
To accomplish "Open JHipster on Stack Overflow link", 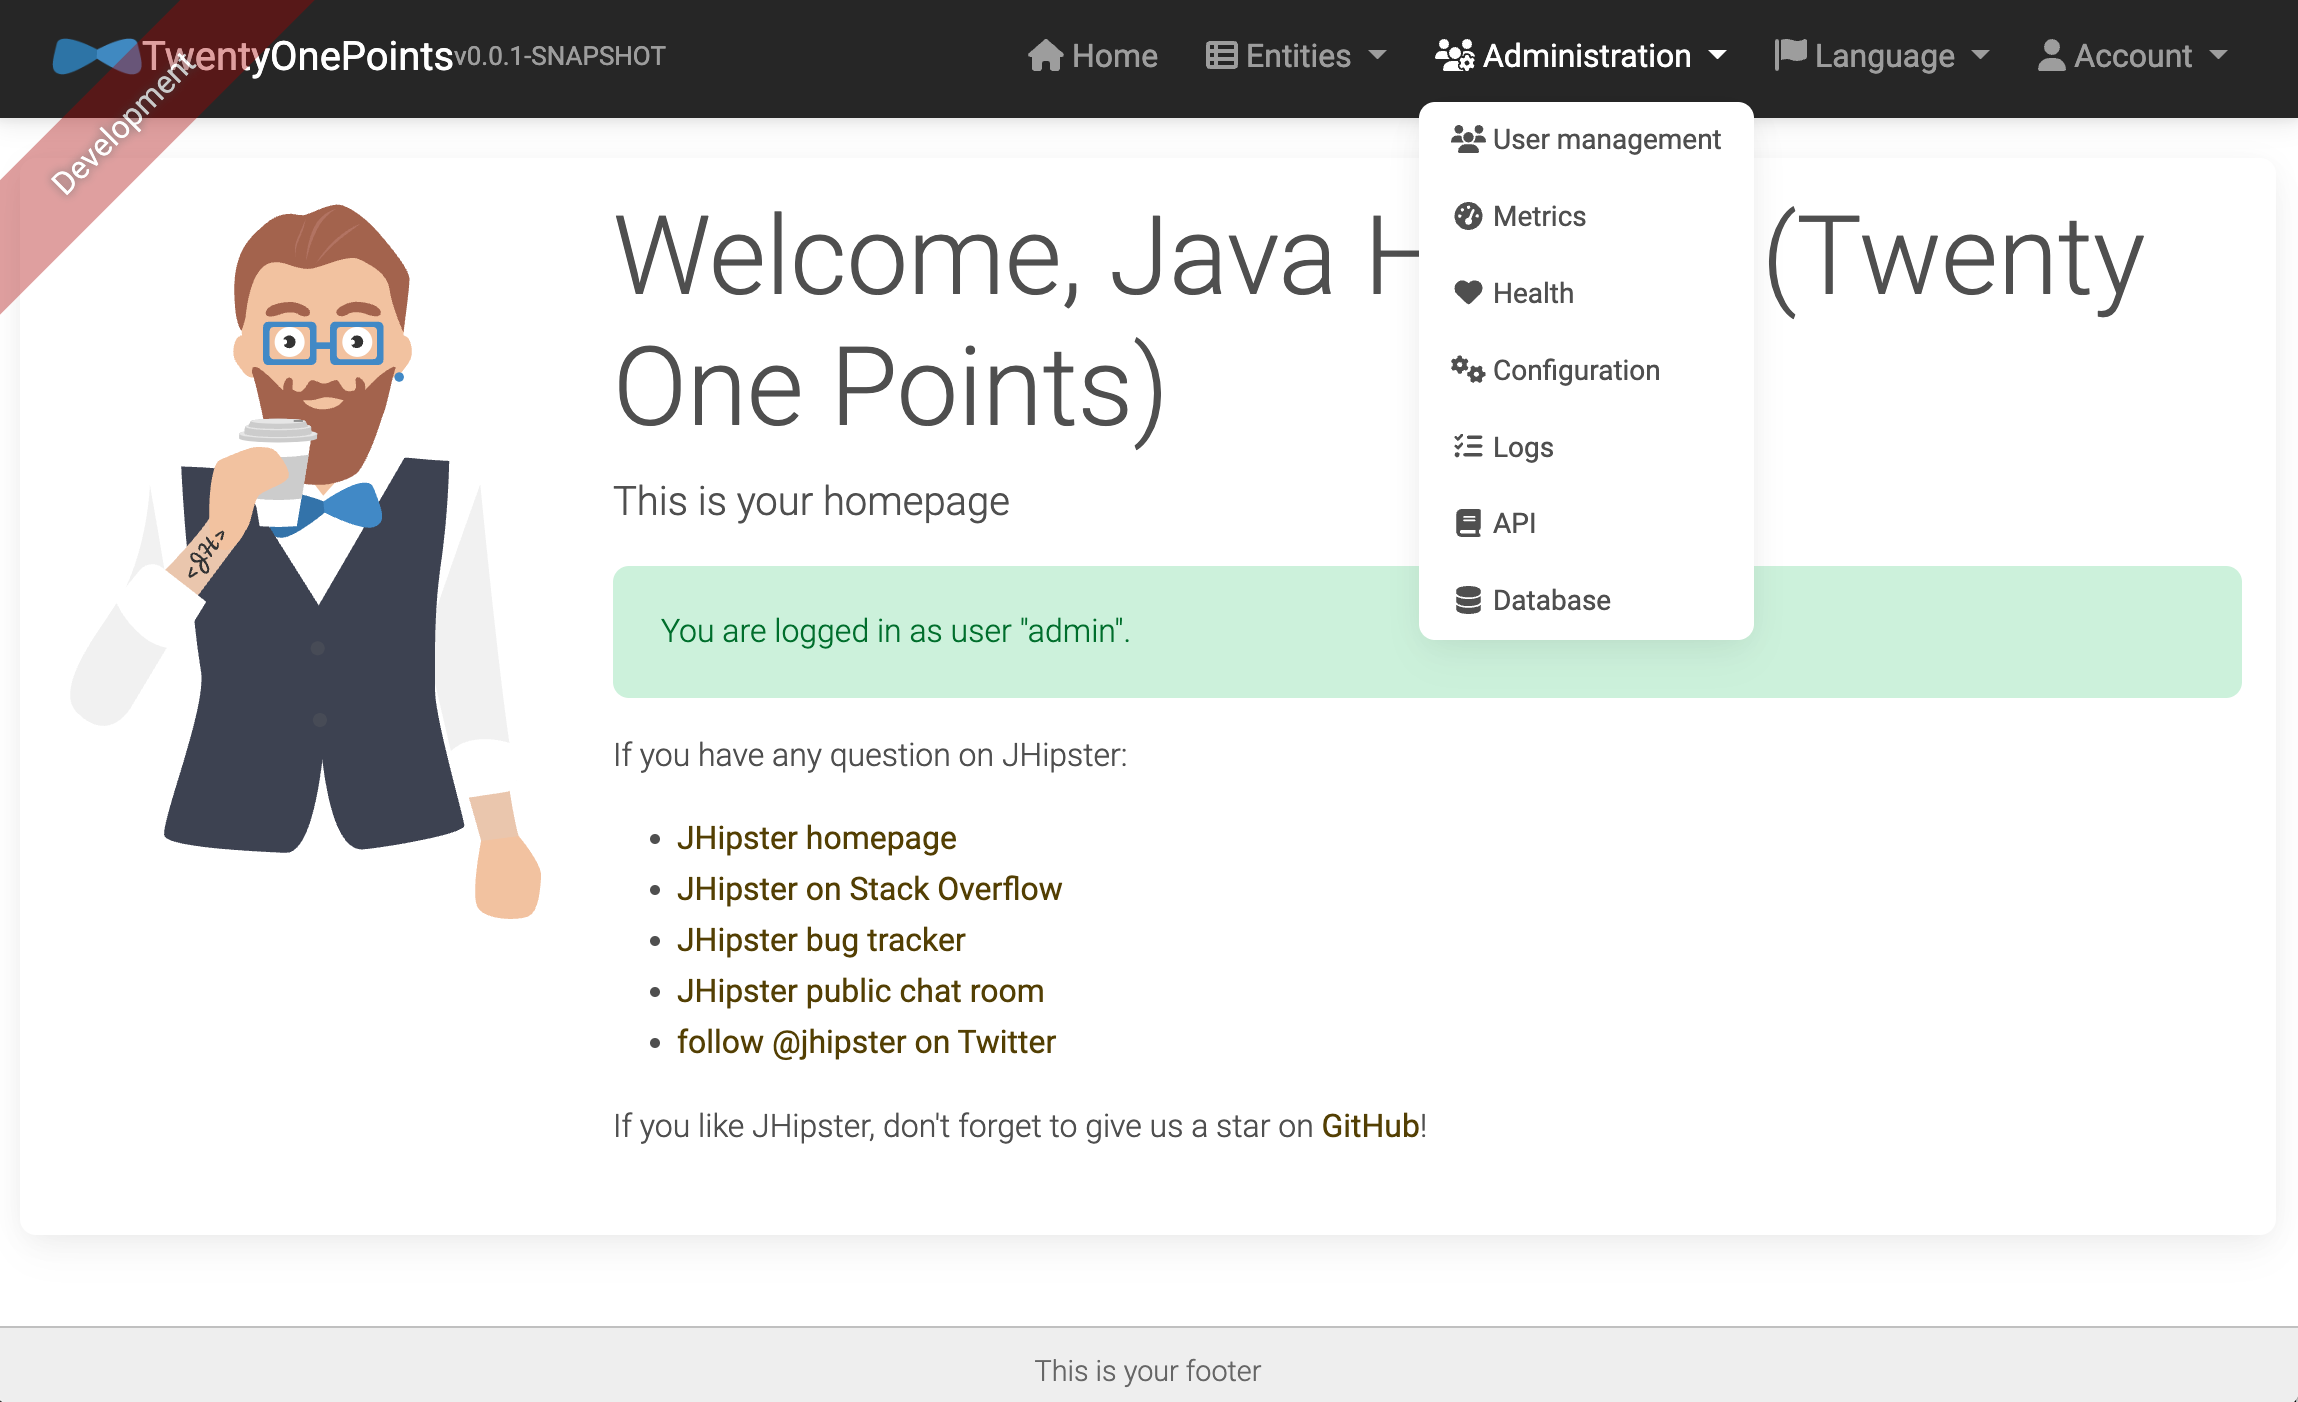I will 869,889.
